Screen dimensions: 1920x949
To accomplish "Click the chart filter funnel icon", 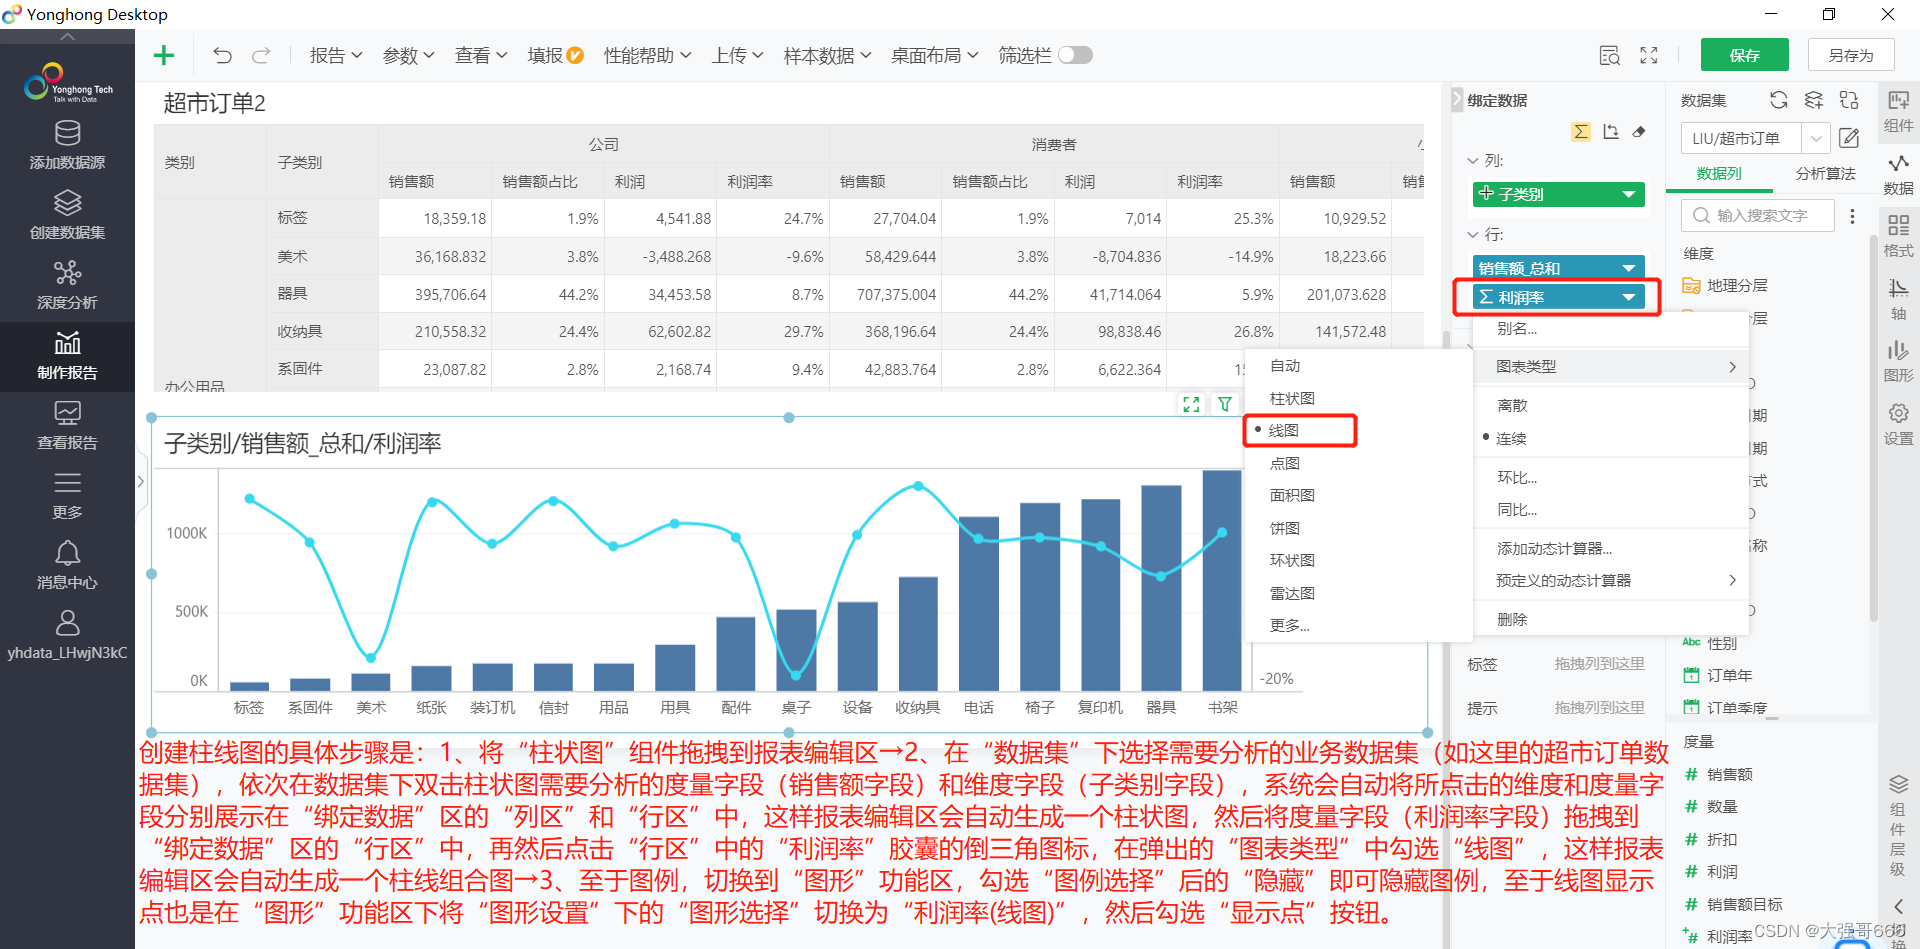I will pos(1224,404).
